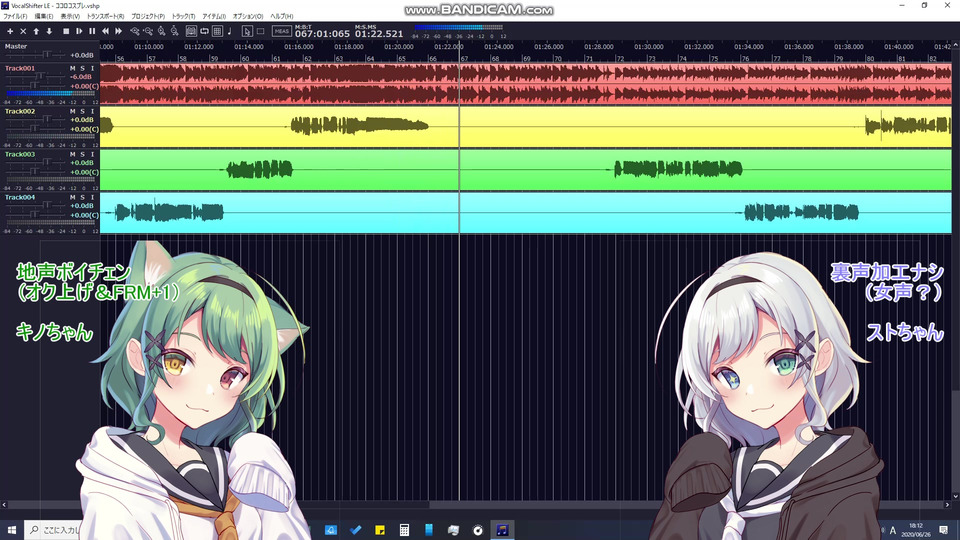960x540 pixels.
Task: Open the ヘルプ(H) menu
Action: (282, 17)
